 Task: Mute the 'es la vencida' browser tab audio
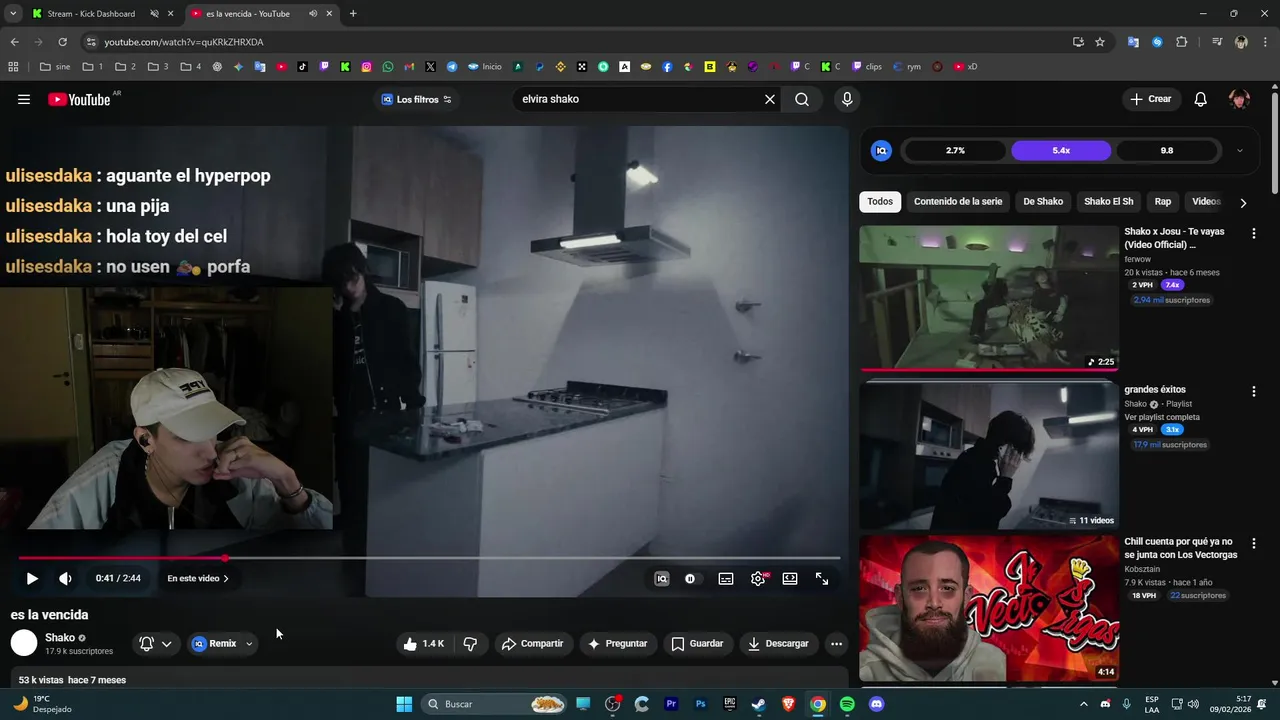(313, 14)
